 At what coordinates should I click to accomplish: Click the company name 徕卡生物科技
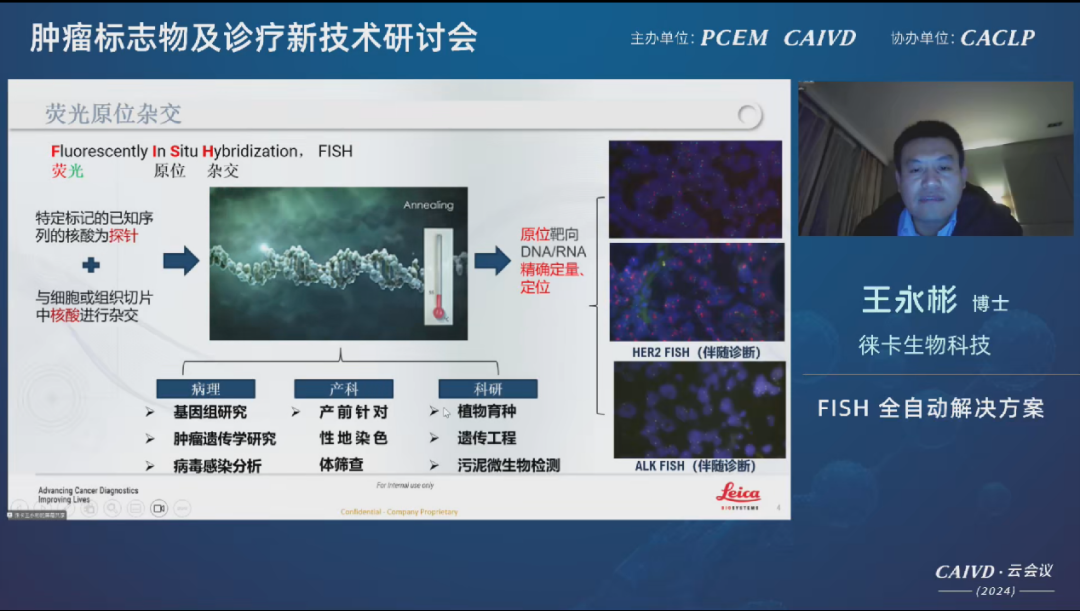pos(924,345)
